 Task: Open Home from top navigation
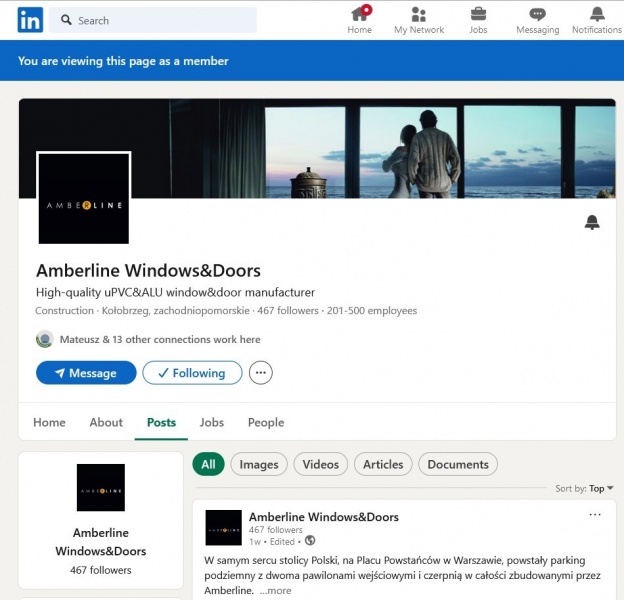360,20
